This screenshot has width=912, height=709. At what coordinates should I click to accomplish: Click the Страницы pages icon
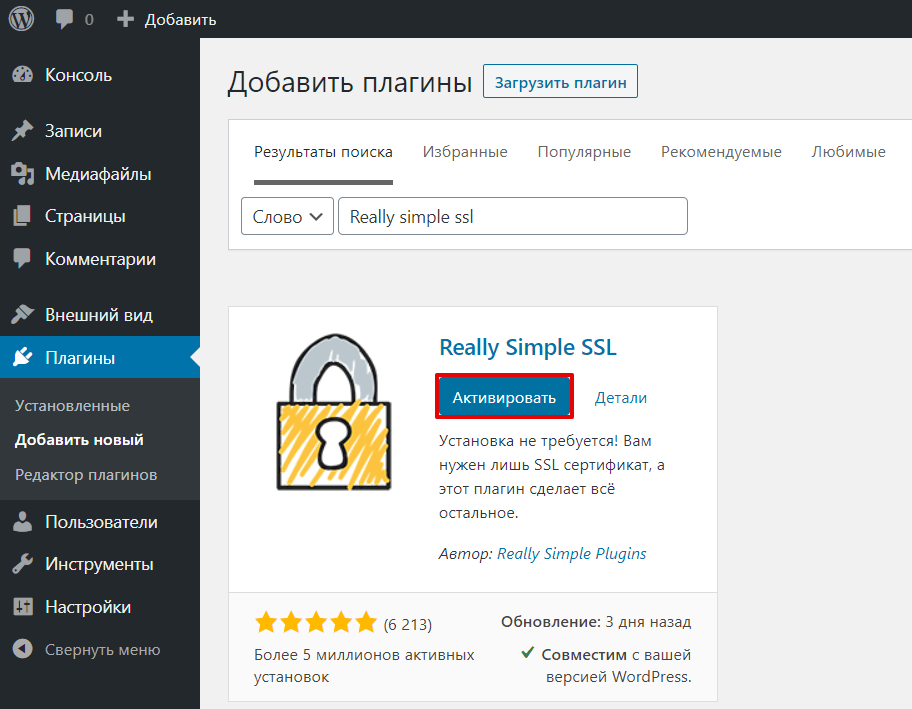[23, 216]
